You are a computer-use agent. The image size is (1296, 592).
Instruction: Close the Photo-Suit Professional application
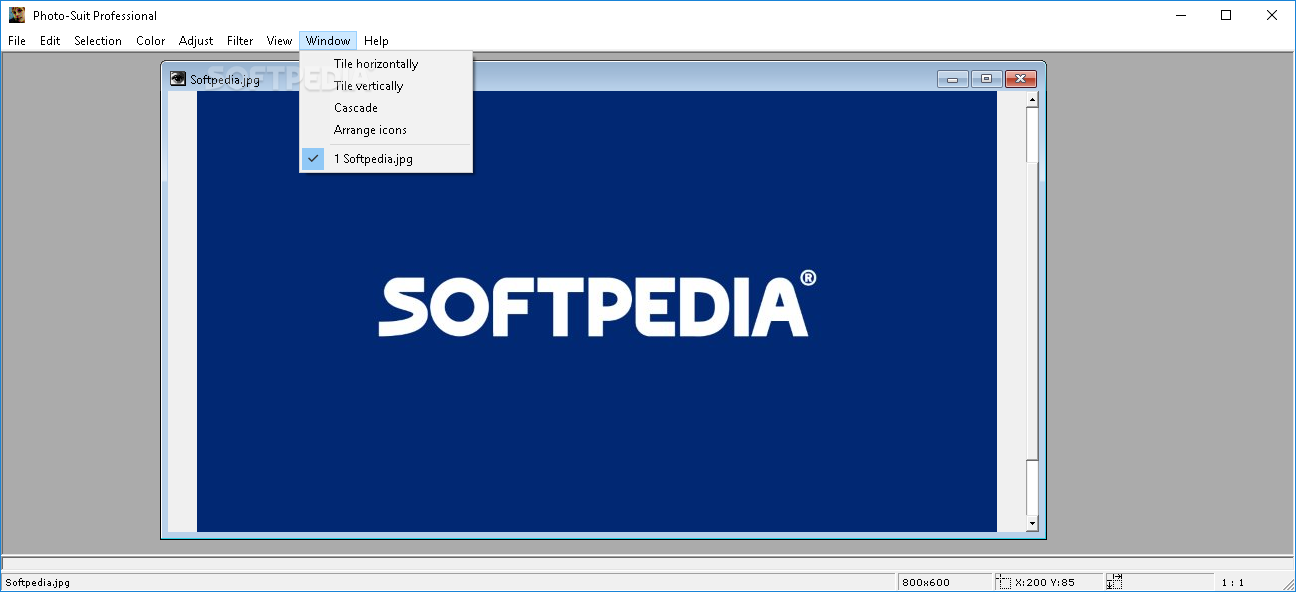(1272, 15)
